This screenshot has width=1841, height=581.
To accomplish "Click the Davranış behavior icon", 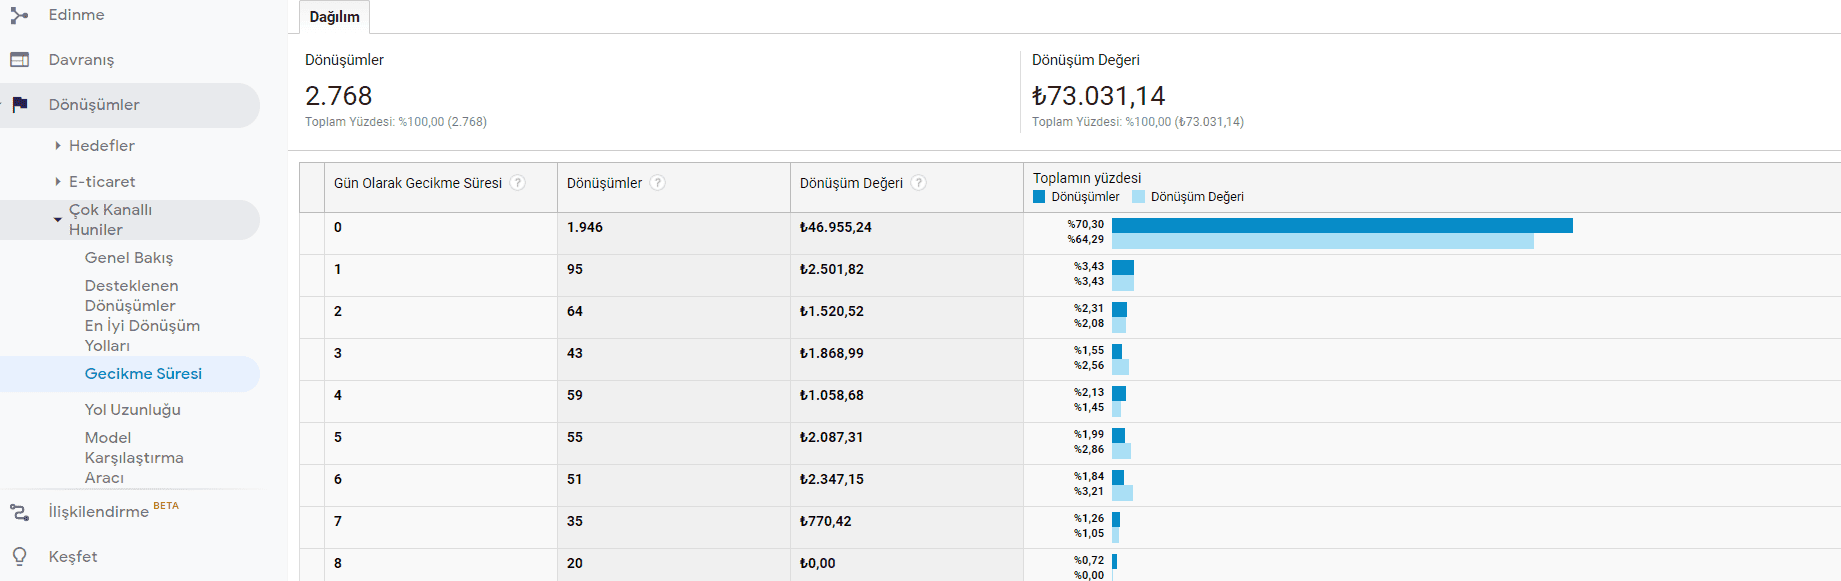I will pyautogui.click(x=19, y=60).
